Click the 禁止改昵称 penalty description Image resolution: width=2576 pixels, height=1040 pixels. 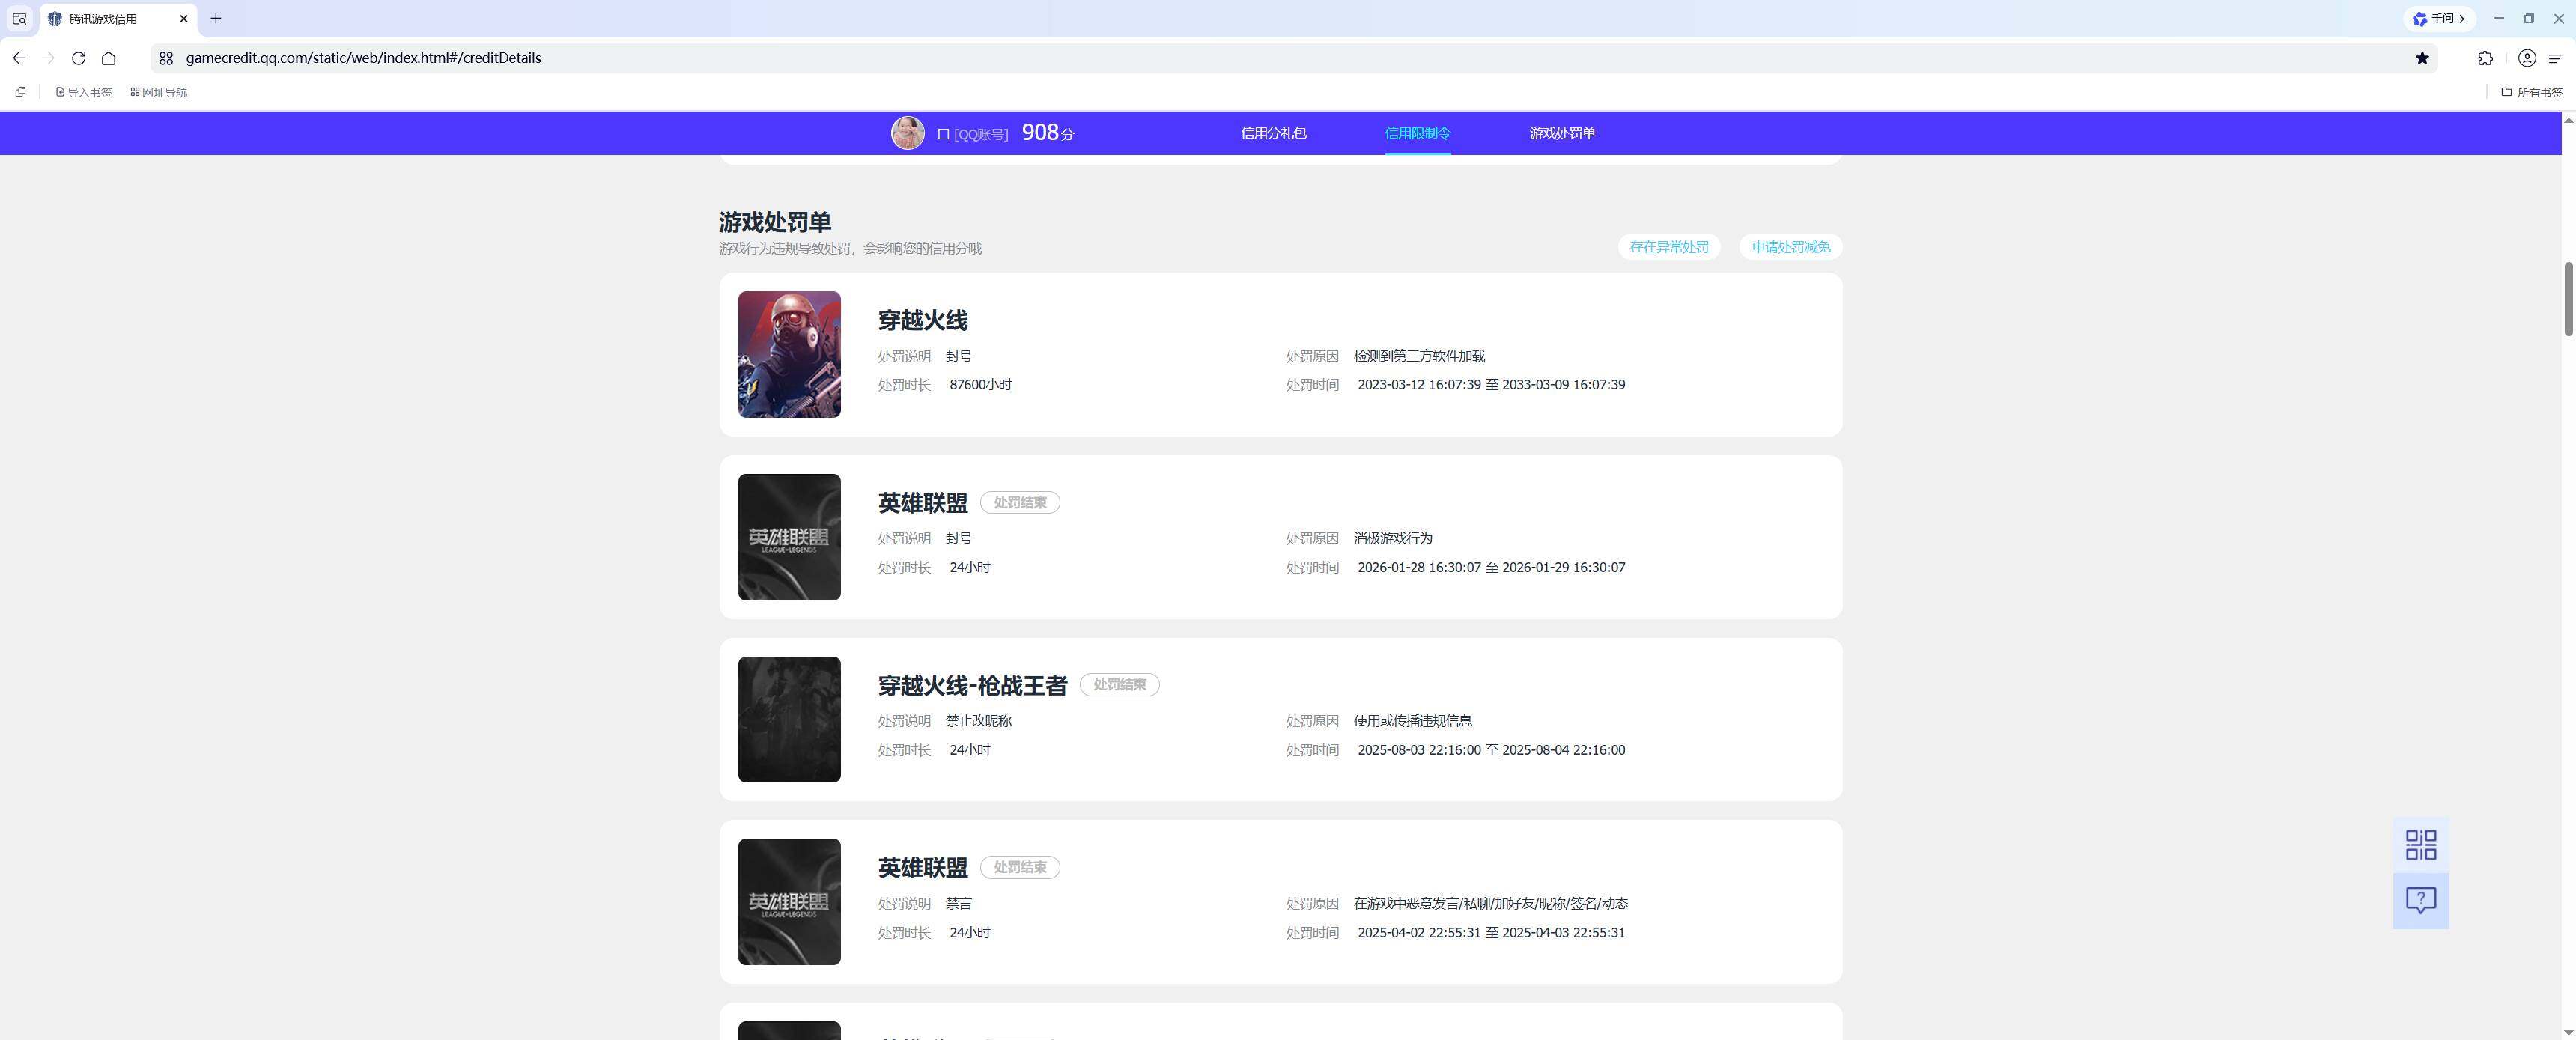point(978,721)
